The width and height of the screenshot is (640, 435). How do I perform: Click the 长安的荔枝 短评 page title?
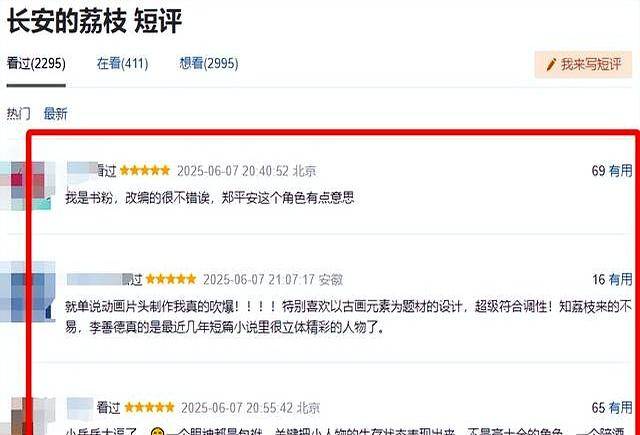pos(94,21)
